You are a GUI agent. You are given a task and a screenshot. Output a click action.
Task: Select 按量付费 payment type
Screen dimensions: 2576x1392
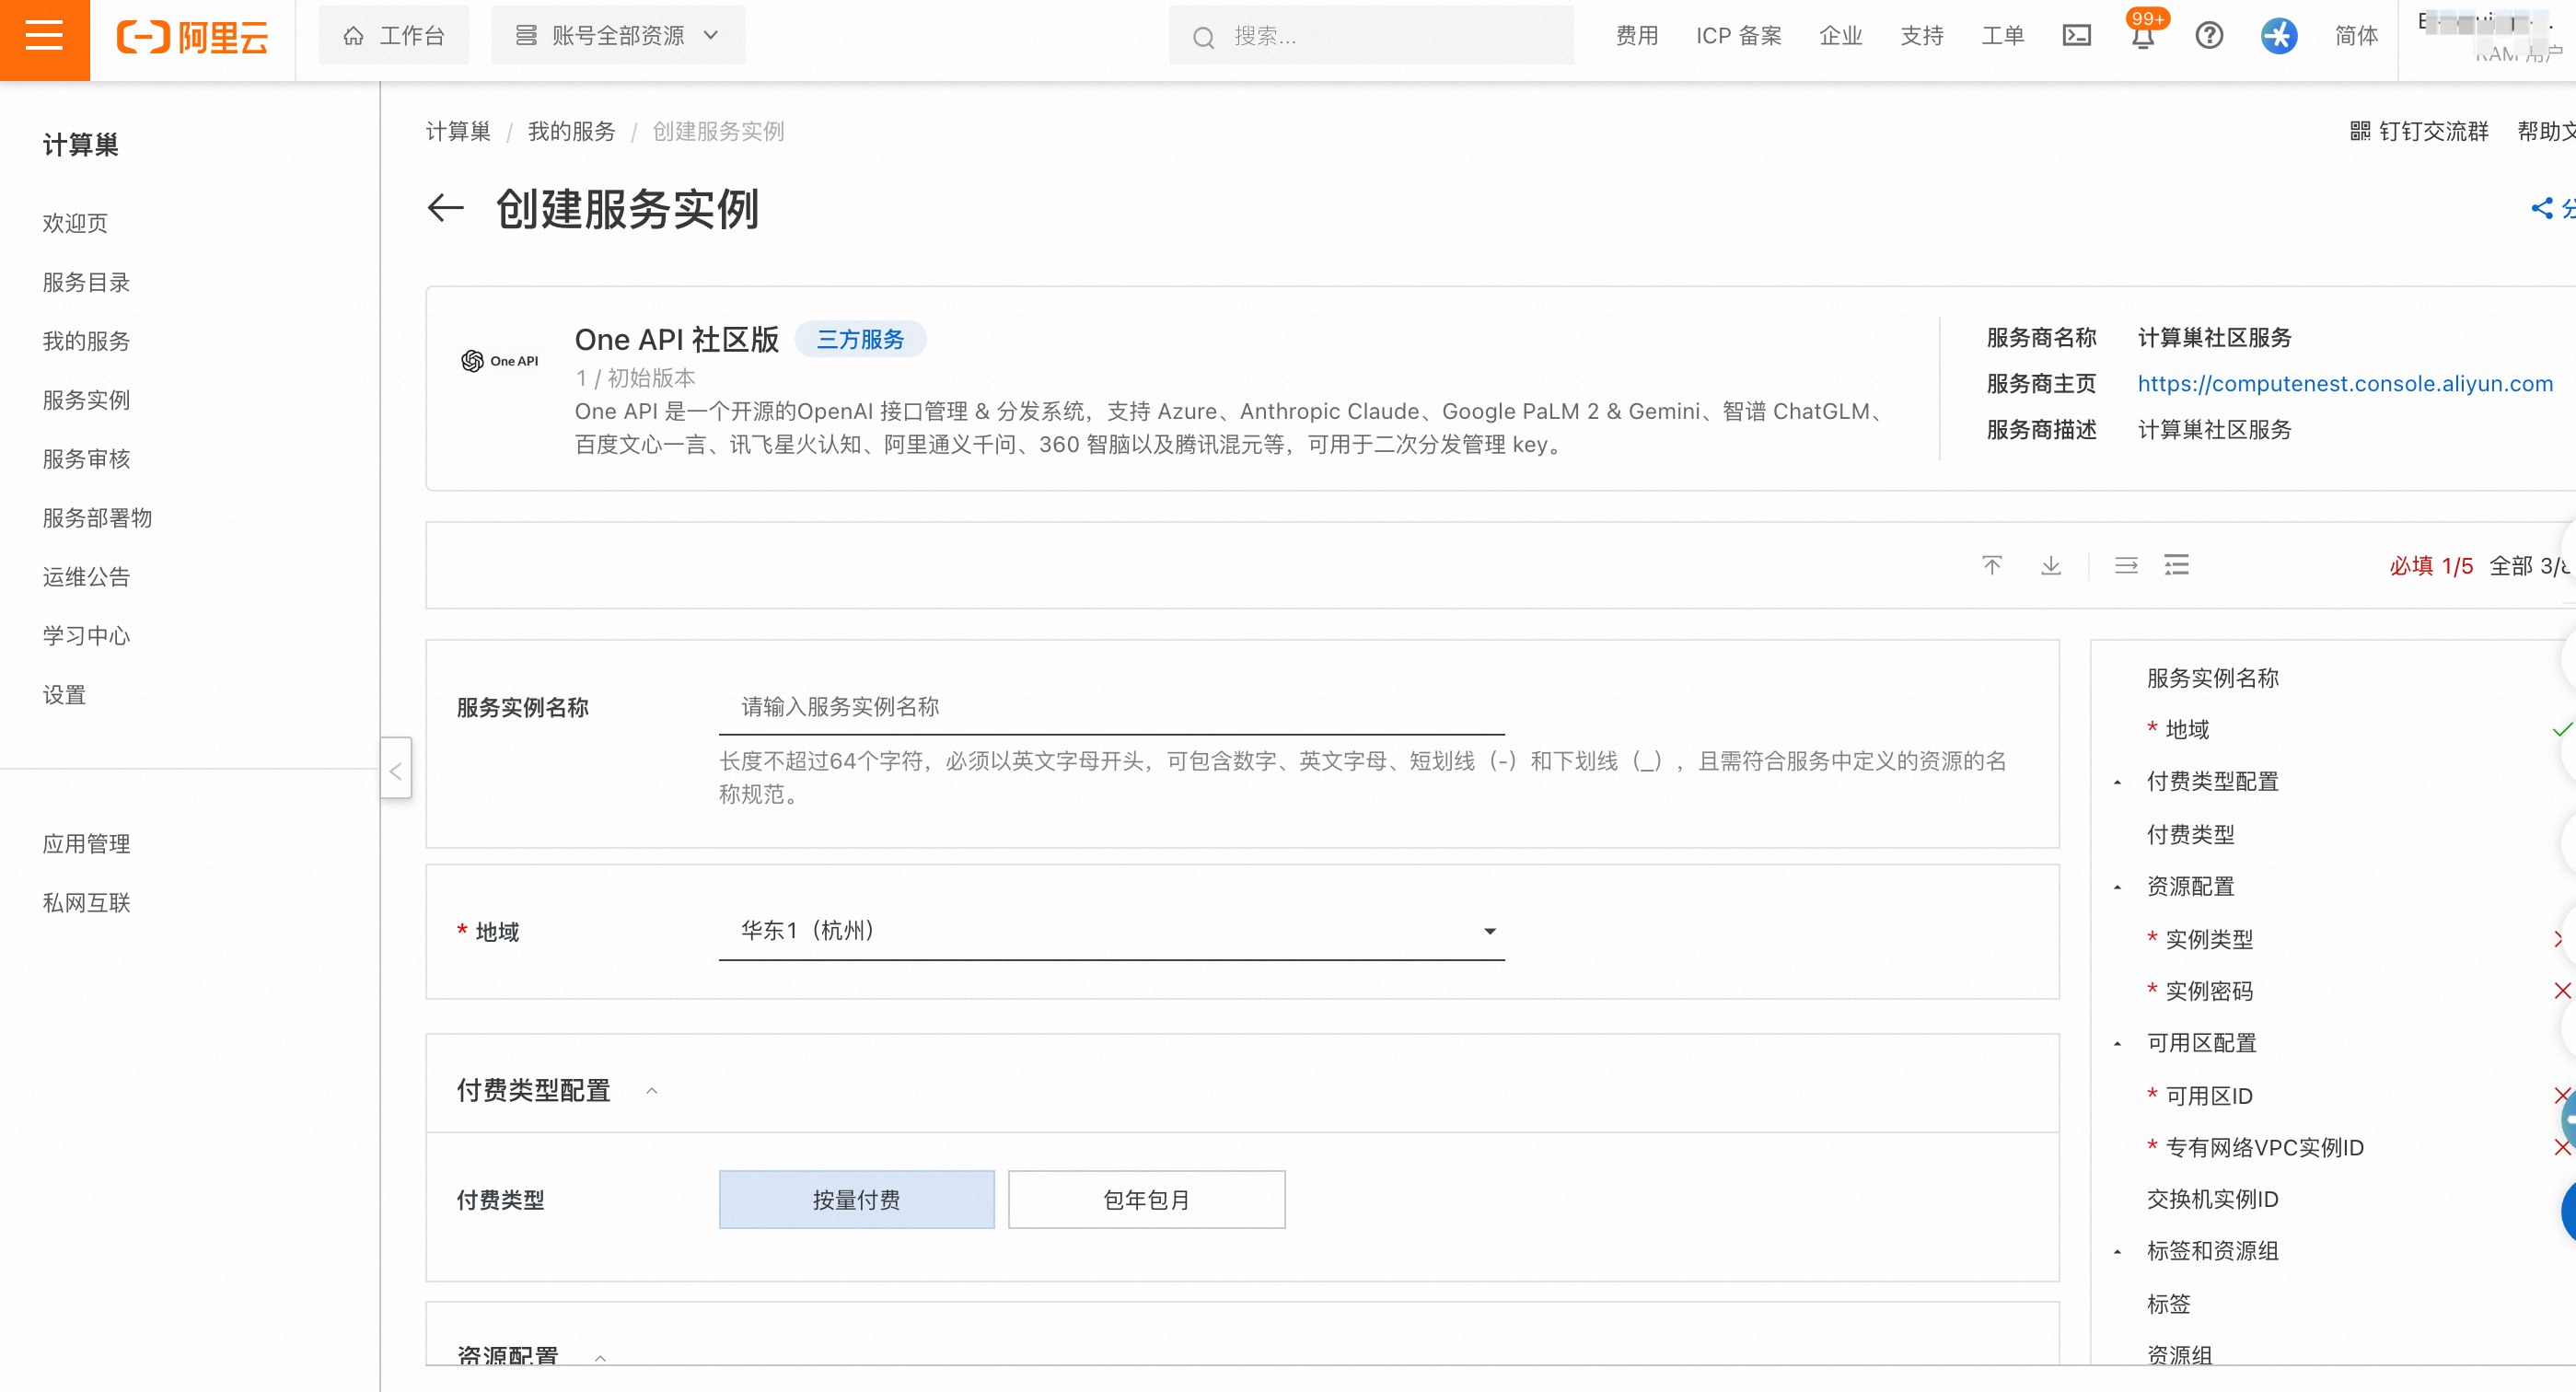pyautogui.click(x=856, y=1199)
